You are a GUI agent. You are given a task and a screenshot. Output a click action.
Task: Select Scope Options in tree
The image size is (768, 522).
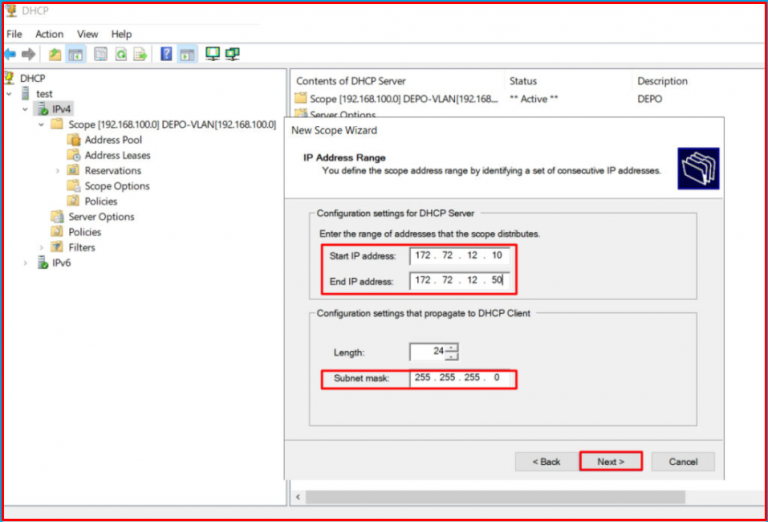pos(117,186)
